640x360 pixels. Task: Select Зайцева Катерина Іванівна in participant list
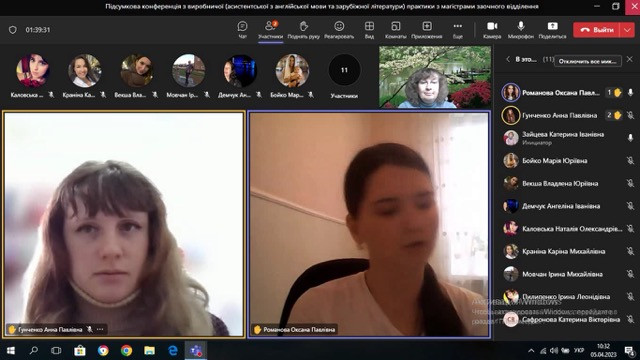point(568,138)
